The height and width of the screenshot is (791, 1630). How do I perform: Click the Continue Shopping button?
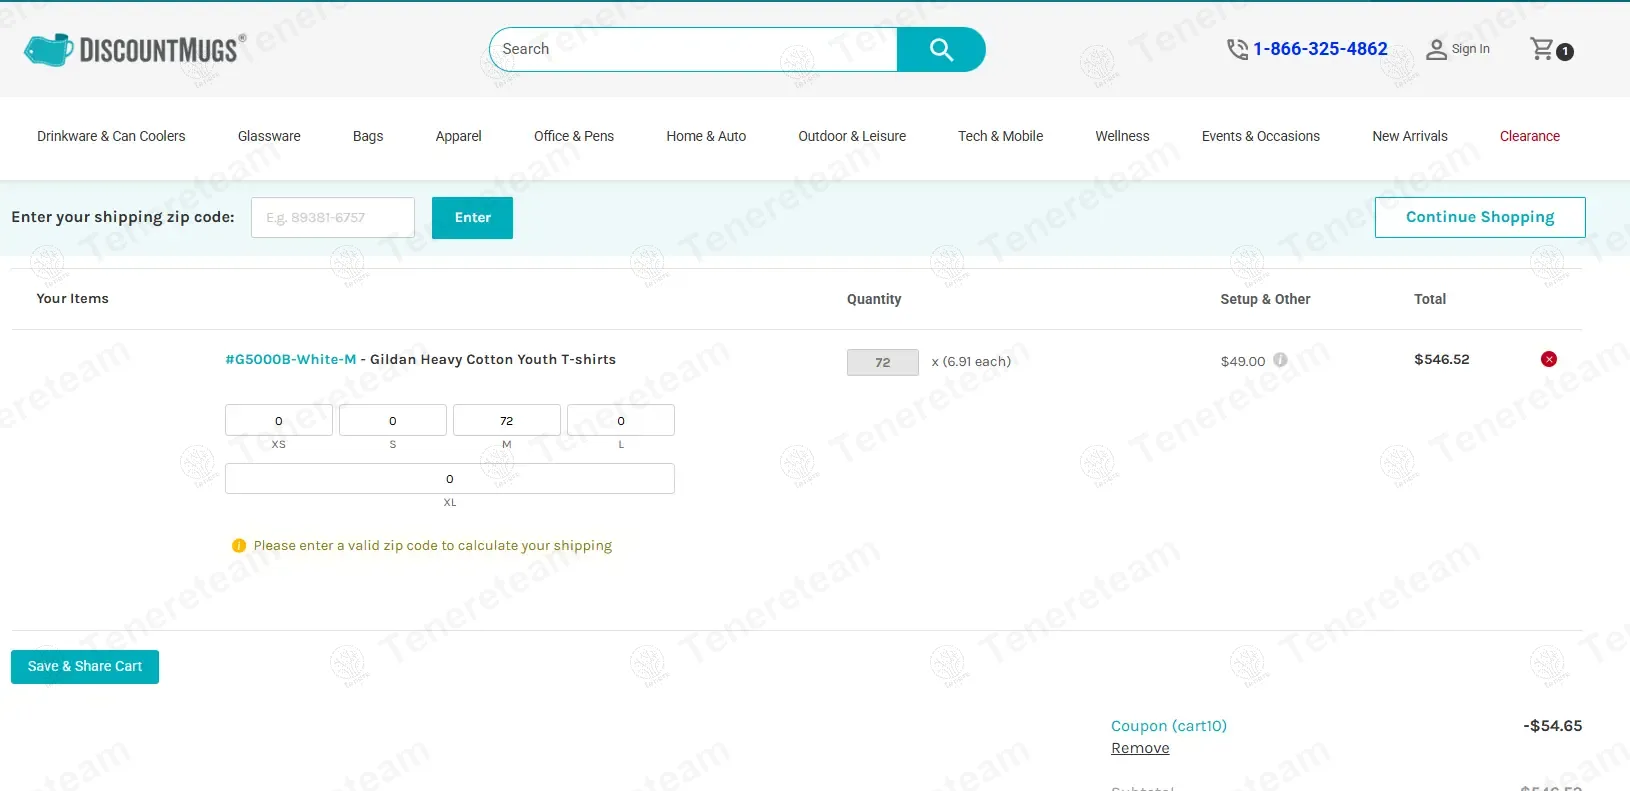pos(1479,217)
